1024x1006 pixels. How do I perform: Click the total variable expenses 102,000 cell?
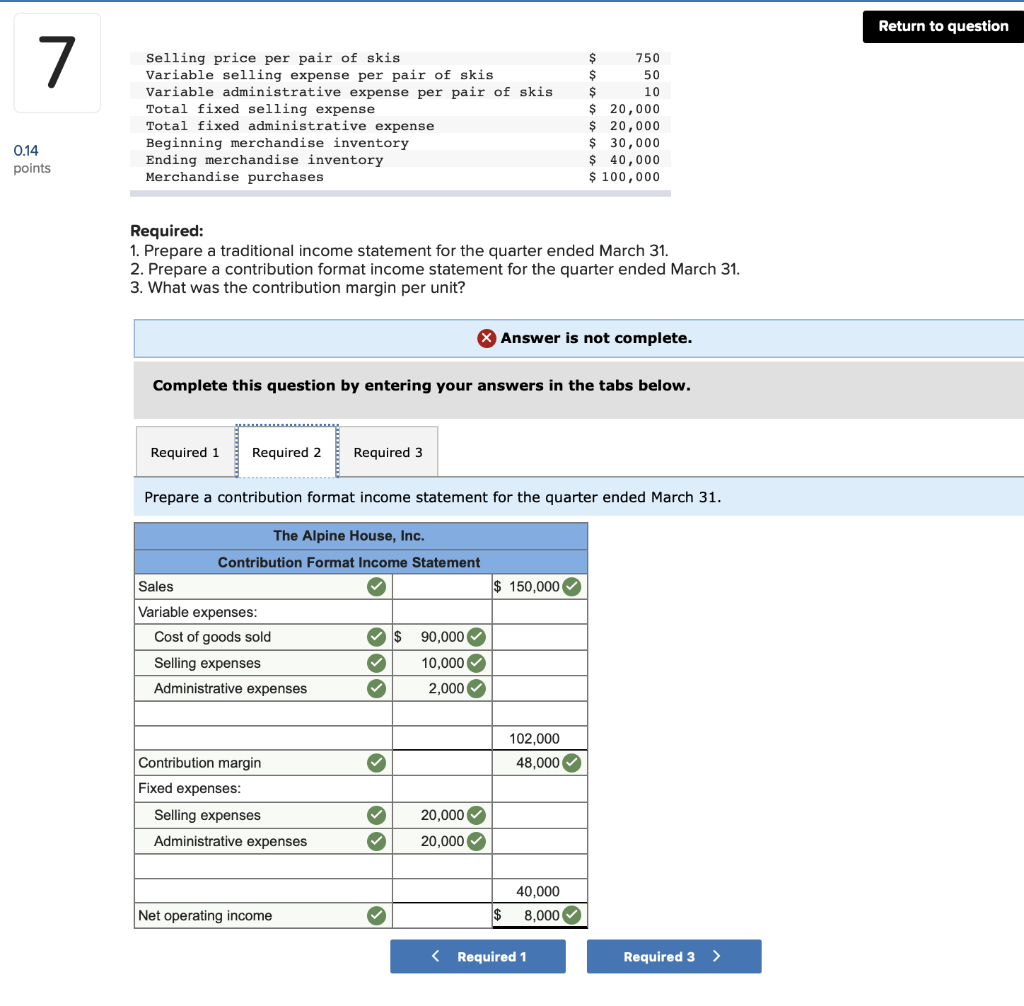point(539,738)
